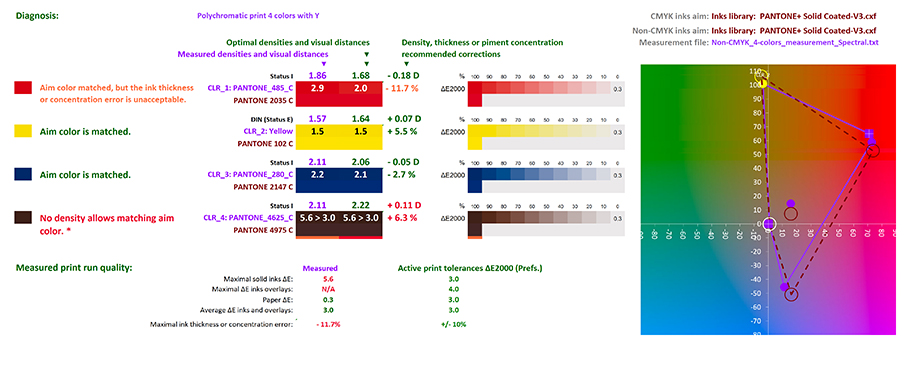Click the green arrow under Optimal densities
Screen dimensions: 910x369
click(x=366, y=55)
